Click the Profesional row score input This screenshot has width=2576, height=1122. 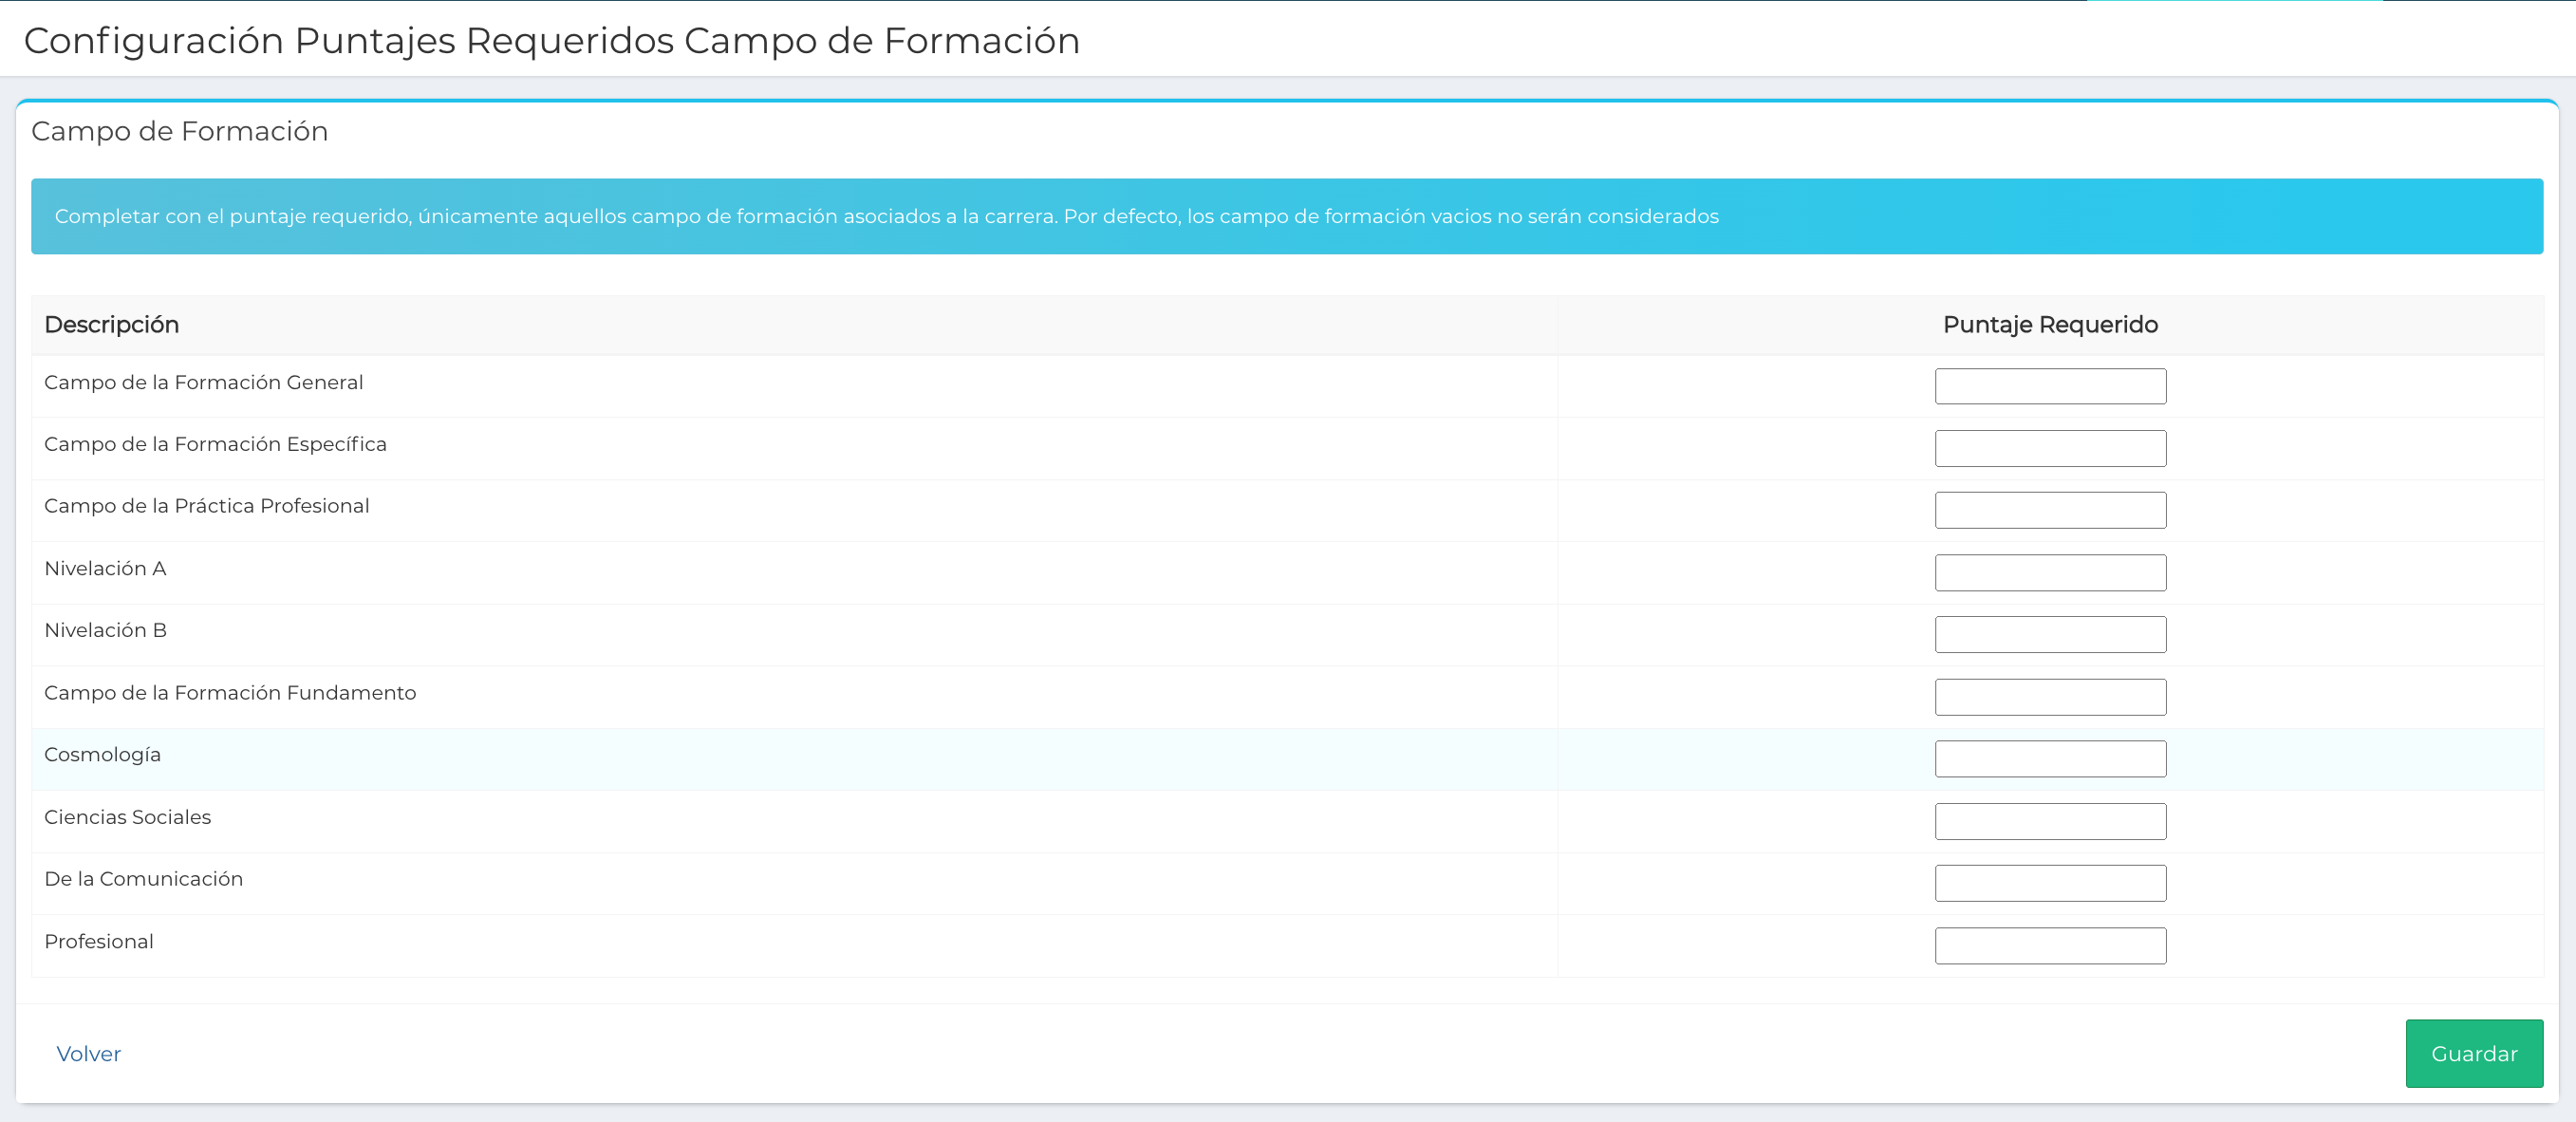[x=2049, y=945]
